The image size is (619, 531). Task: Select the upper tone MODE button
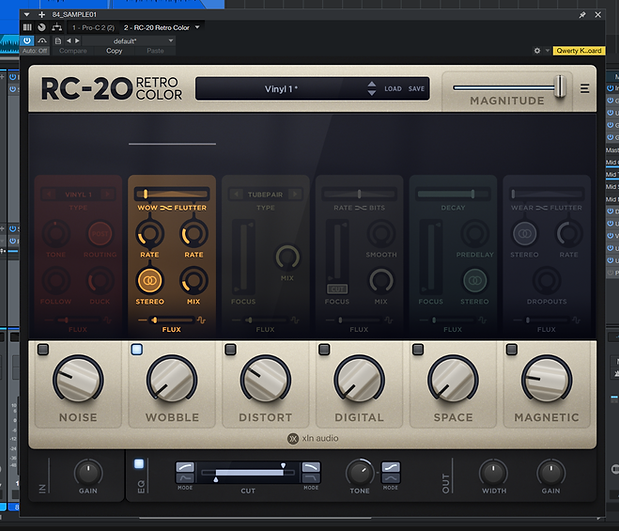391,467
